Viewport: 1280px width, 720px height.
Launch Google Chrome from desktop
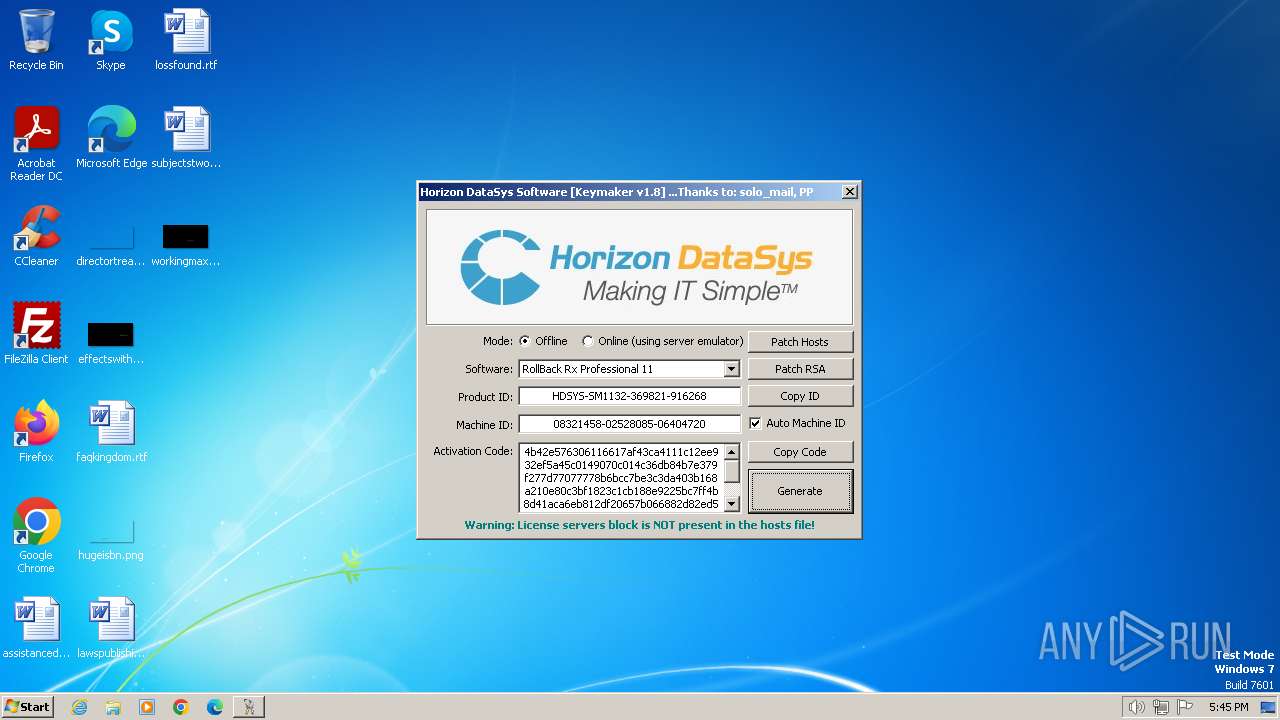(x=36, y=535)
